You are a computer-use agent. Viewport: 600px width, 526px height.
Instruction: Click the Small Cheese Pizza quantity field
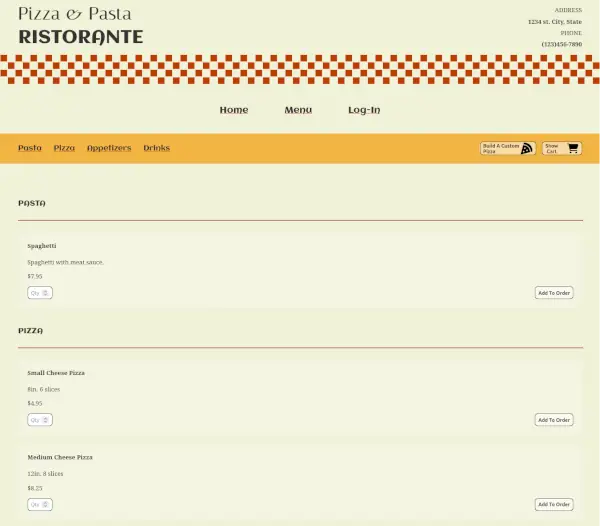40,420
